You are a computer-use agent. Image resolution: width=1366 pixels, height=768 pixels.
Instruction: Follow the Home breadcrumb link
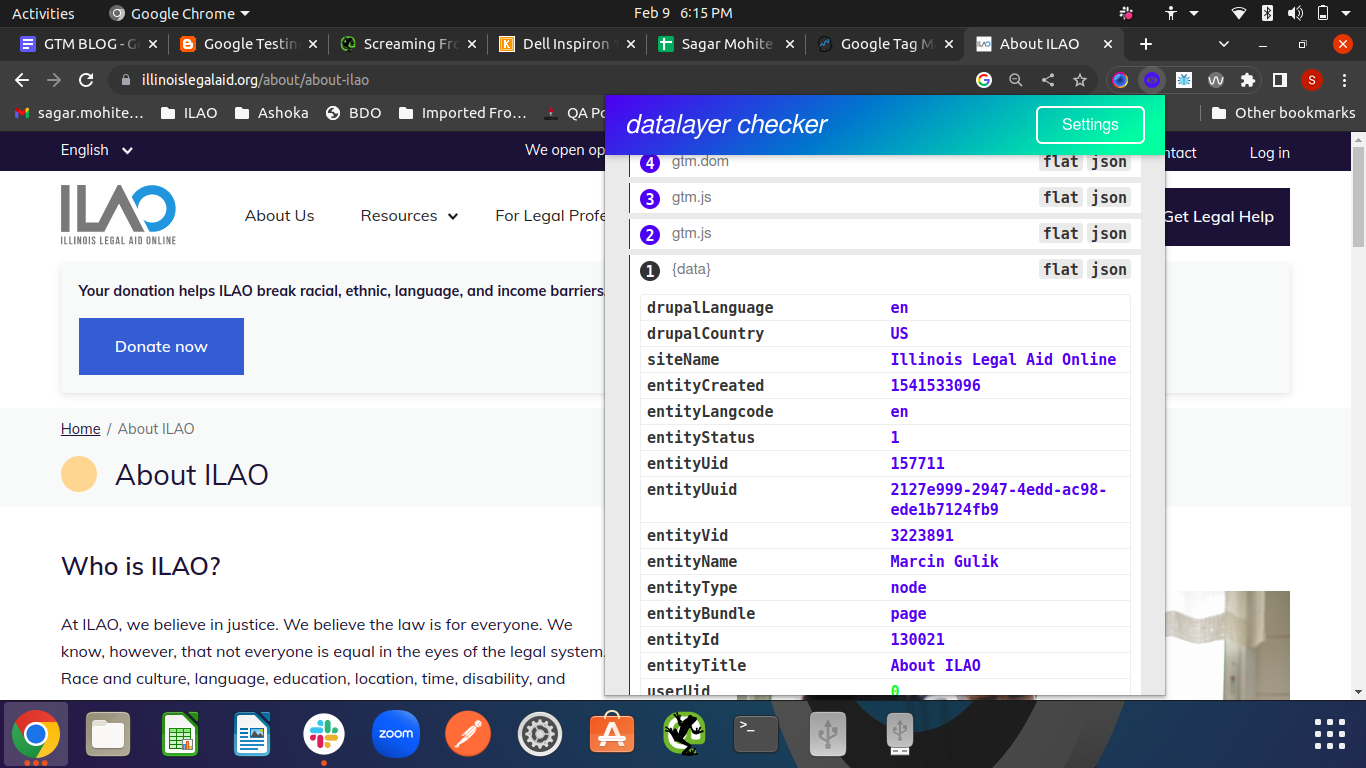pos(80,429)
